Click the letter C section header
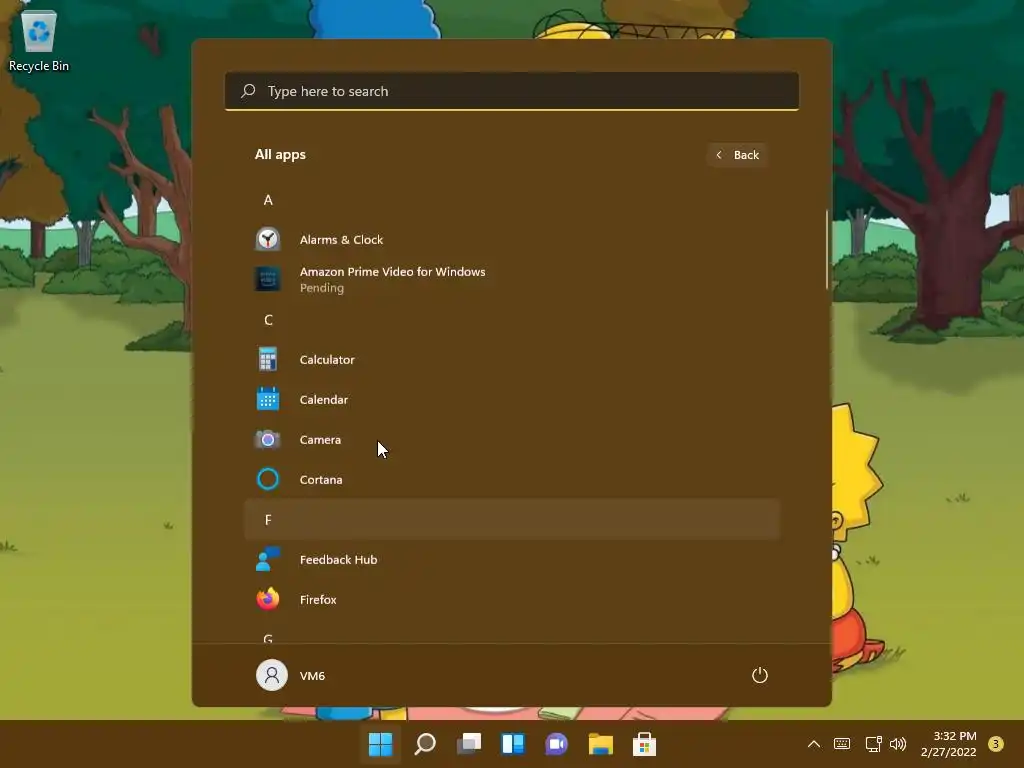This screenshot has height=768, width=1024. (x=511, y=319)
